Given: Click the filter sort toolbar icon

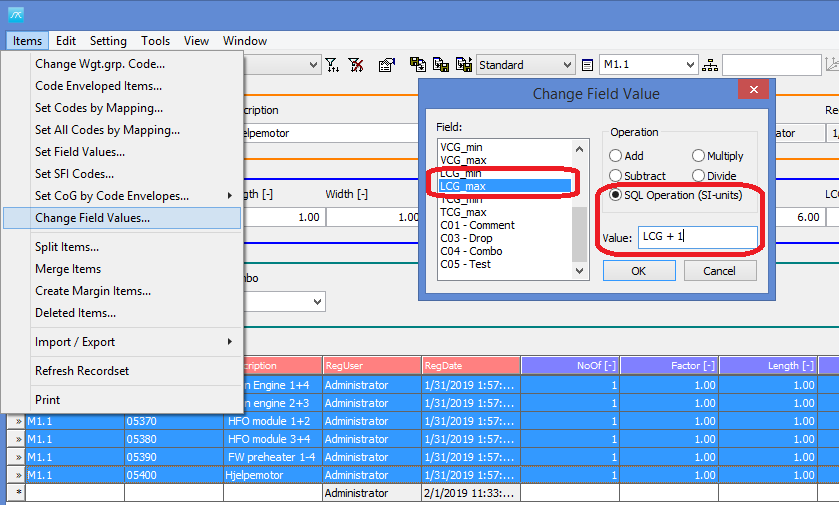Looking at the screenshot, I should 332,65.
